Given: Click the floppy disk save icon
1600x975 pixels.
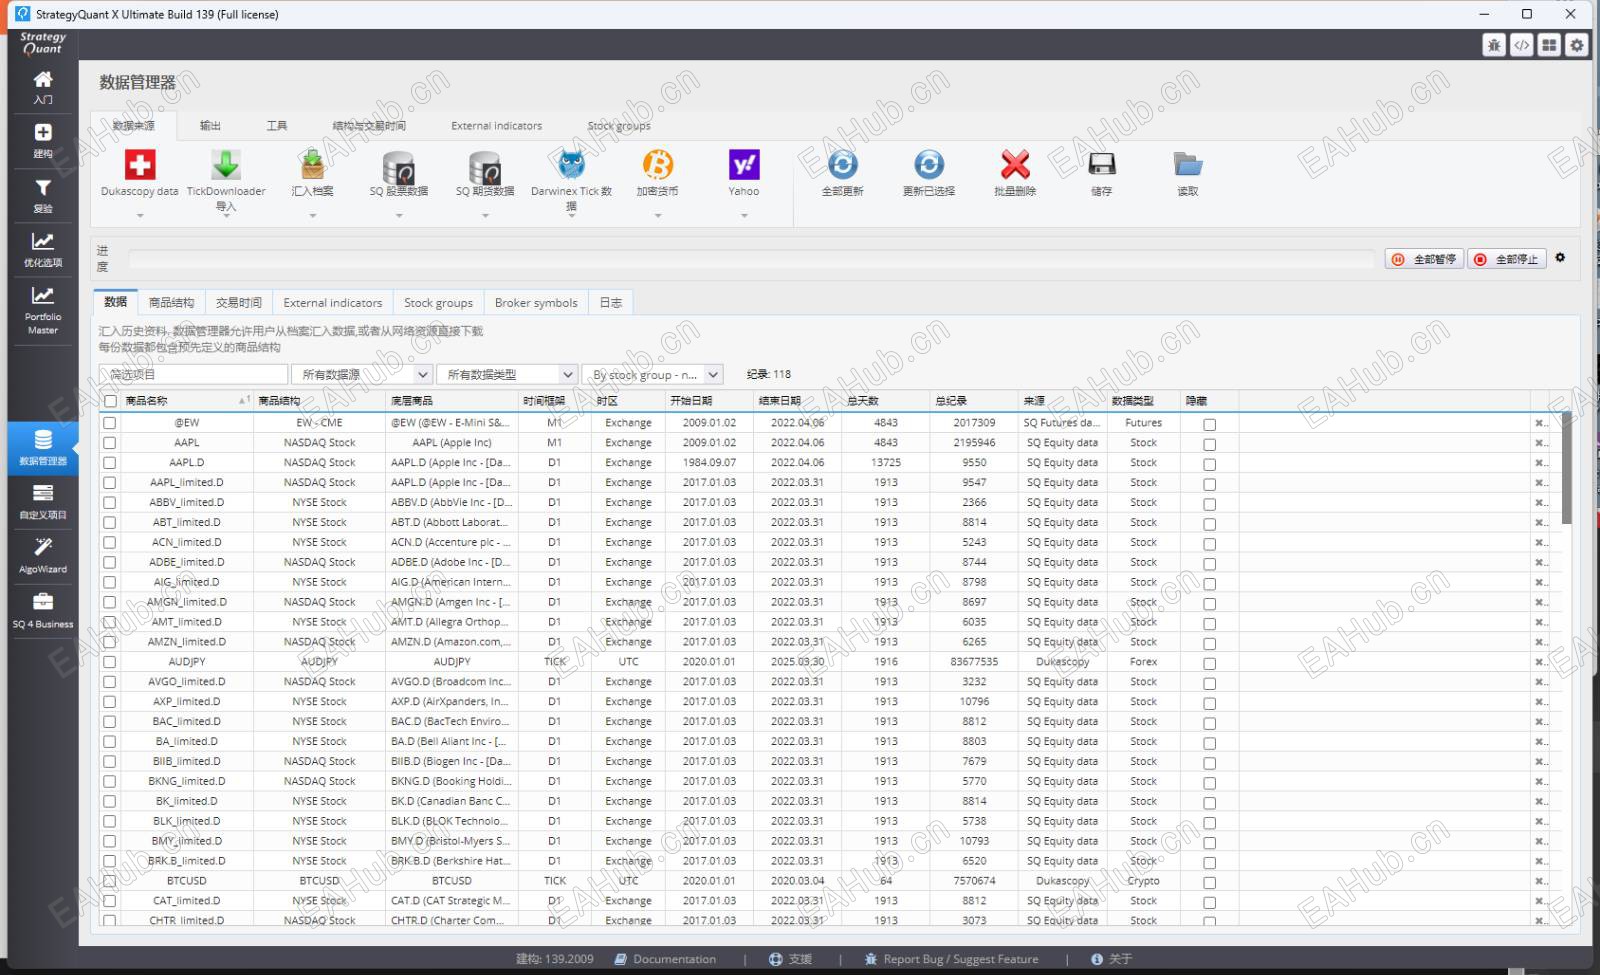Looking at the screenshot, I should [1101, 166].
